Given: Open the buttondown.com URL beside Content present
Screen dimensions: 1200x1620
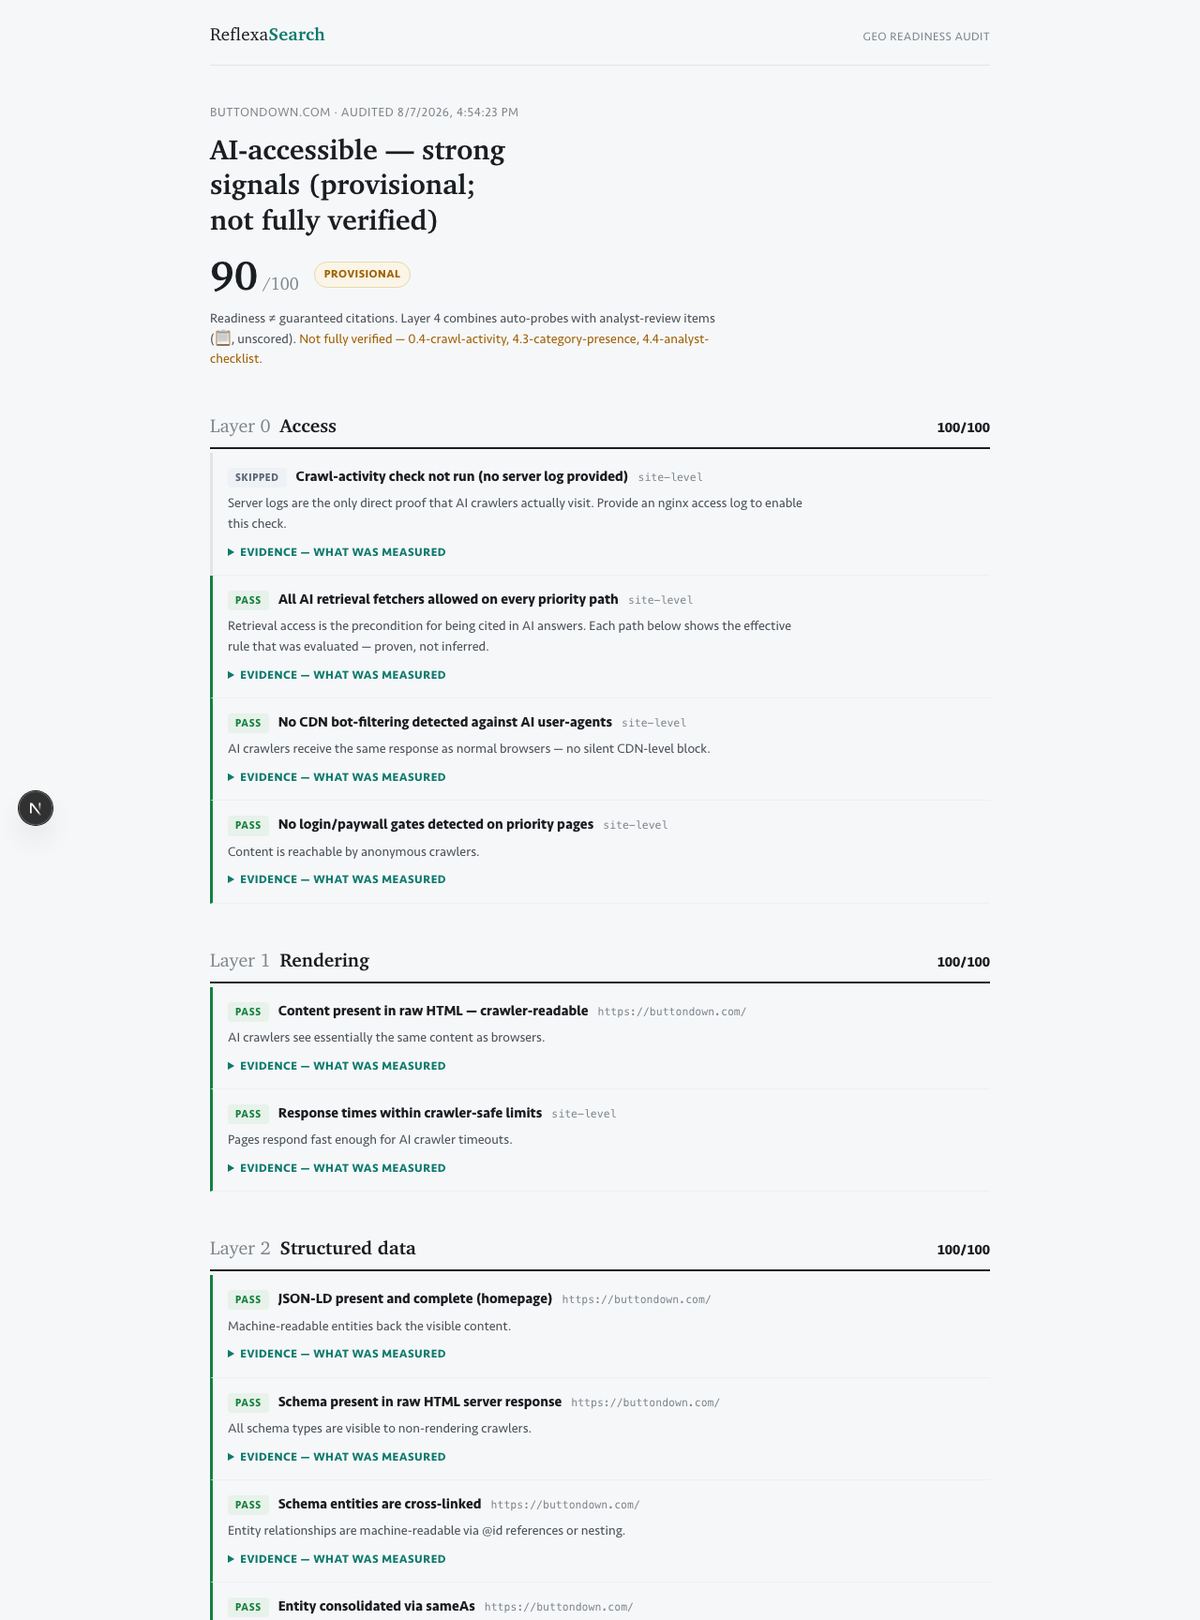Looking at the screenshot, I should (x=672, y=1012).
